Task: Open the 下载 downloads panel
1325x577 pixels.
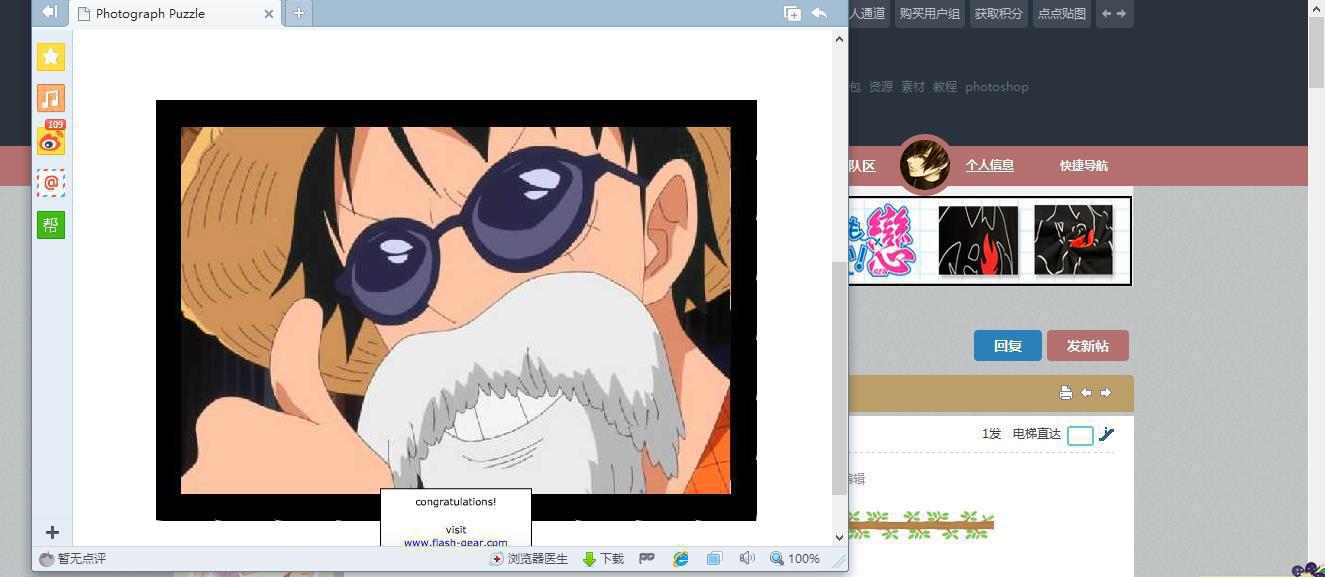Action: coord(603,559)
